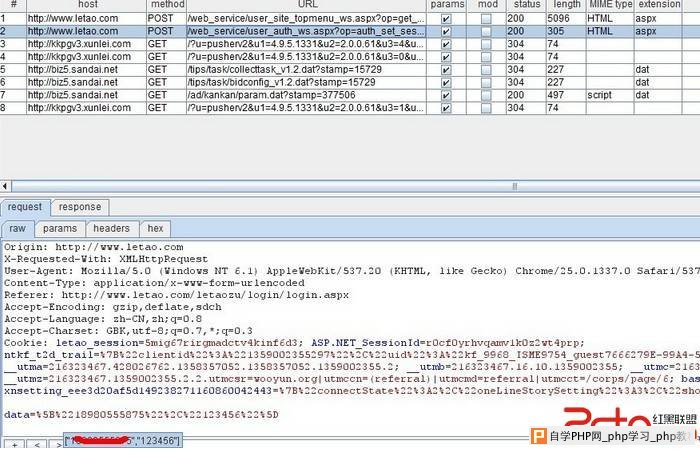Switch to the request tab

pos(25,207)
